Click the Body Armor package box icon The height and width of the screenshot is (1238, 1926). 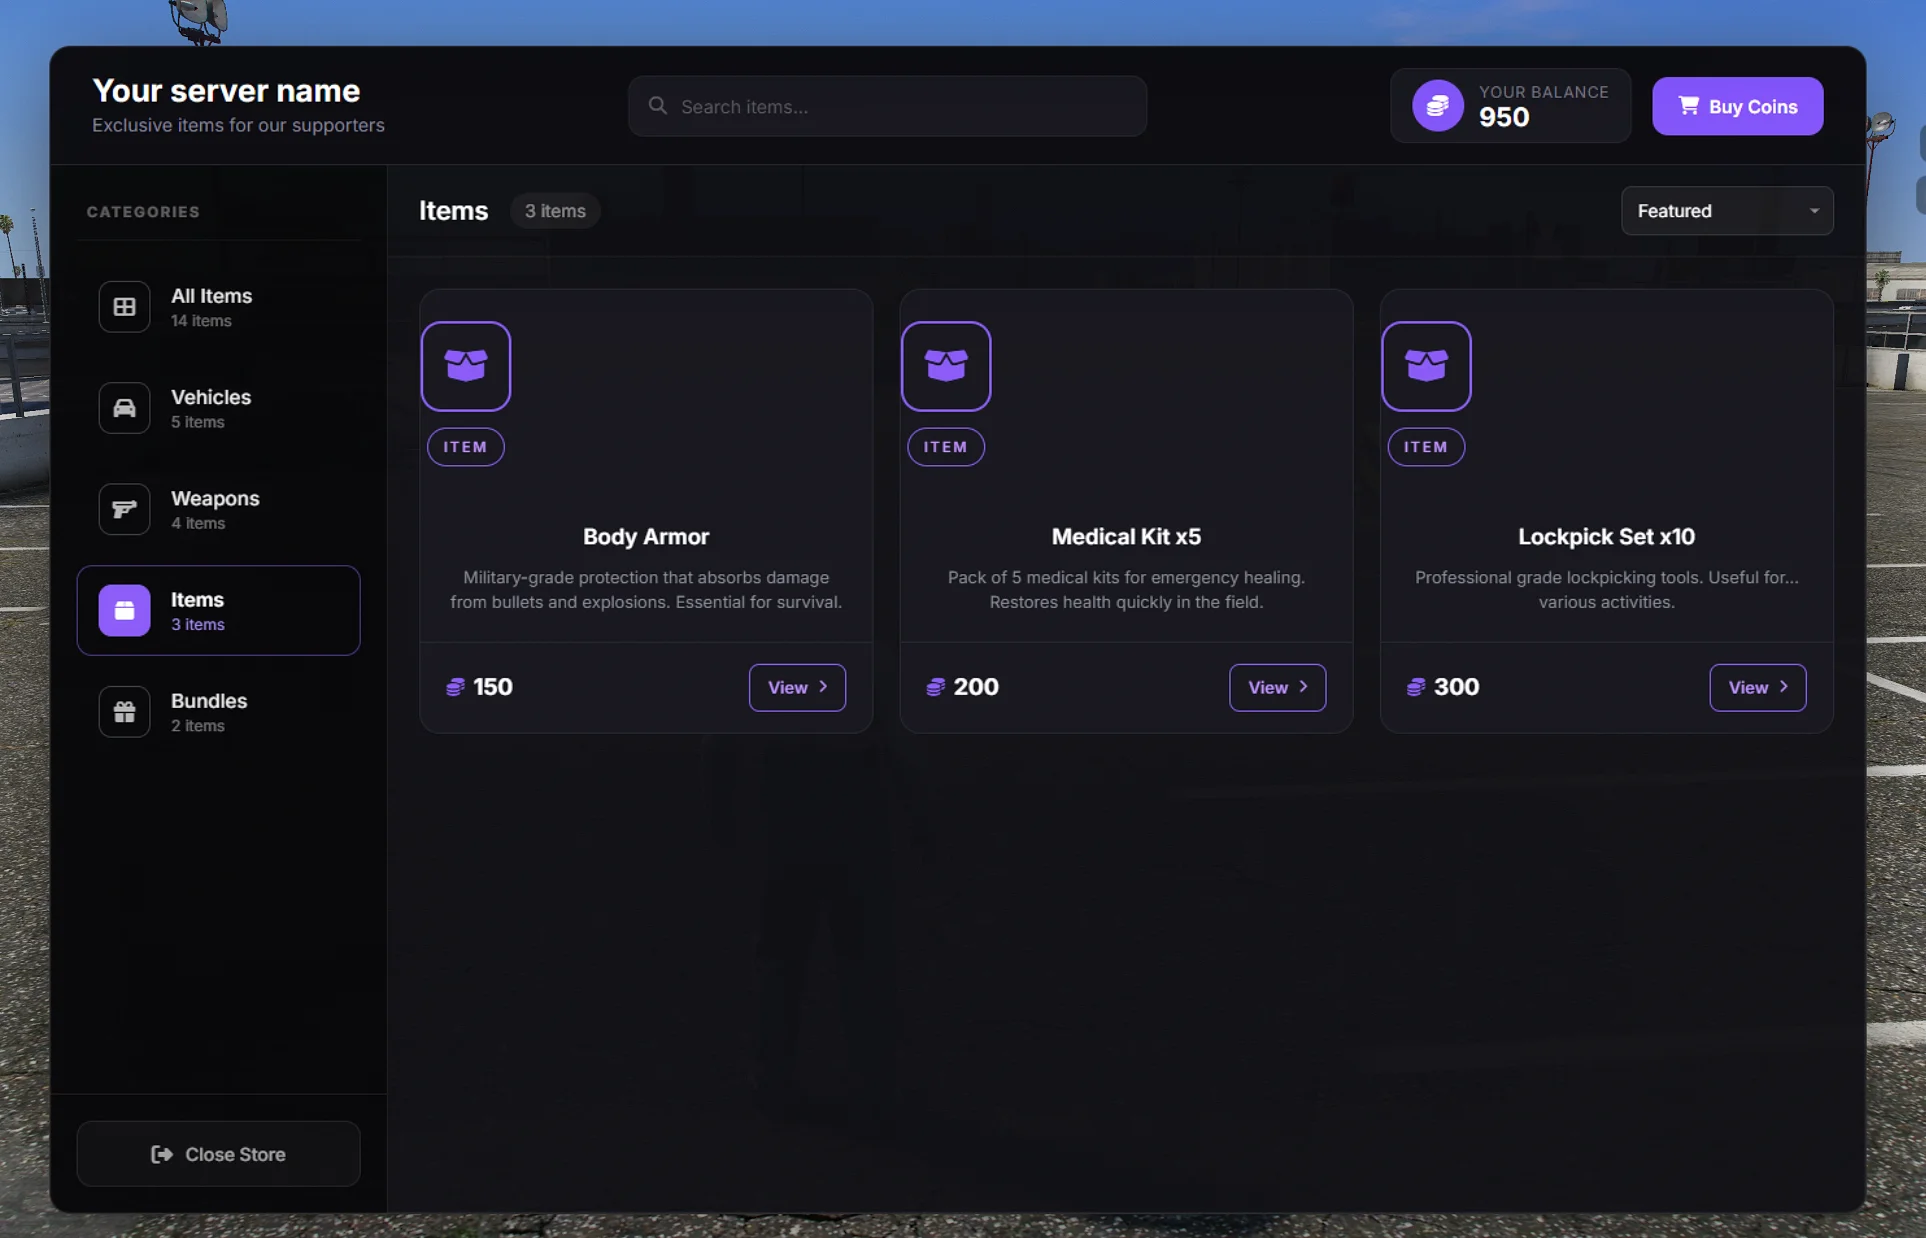(x=465, y=366)
